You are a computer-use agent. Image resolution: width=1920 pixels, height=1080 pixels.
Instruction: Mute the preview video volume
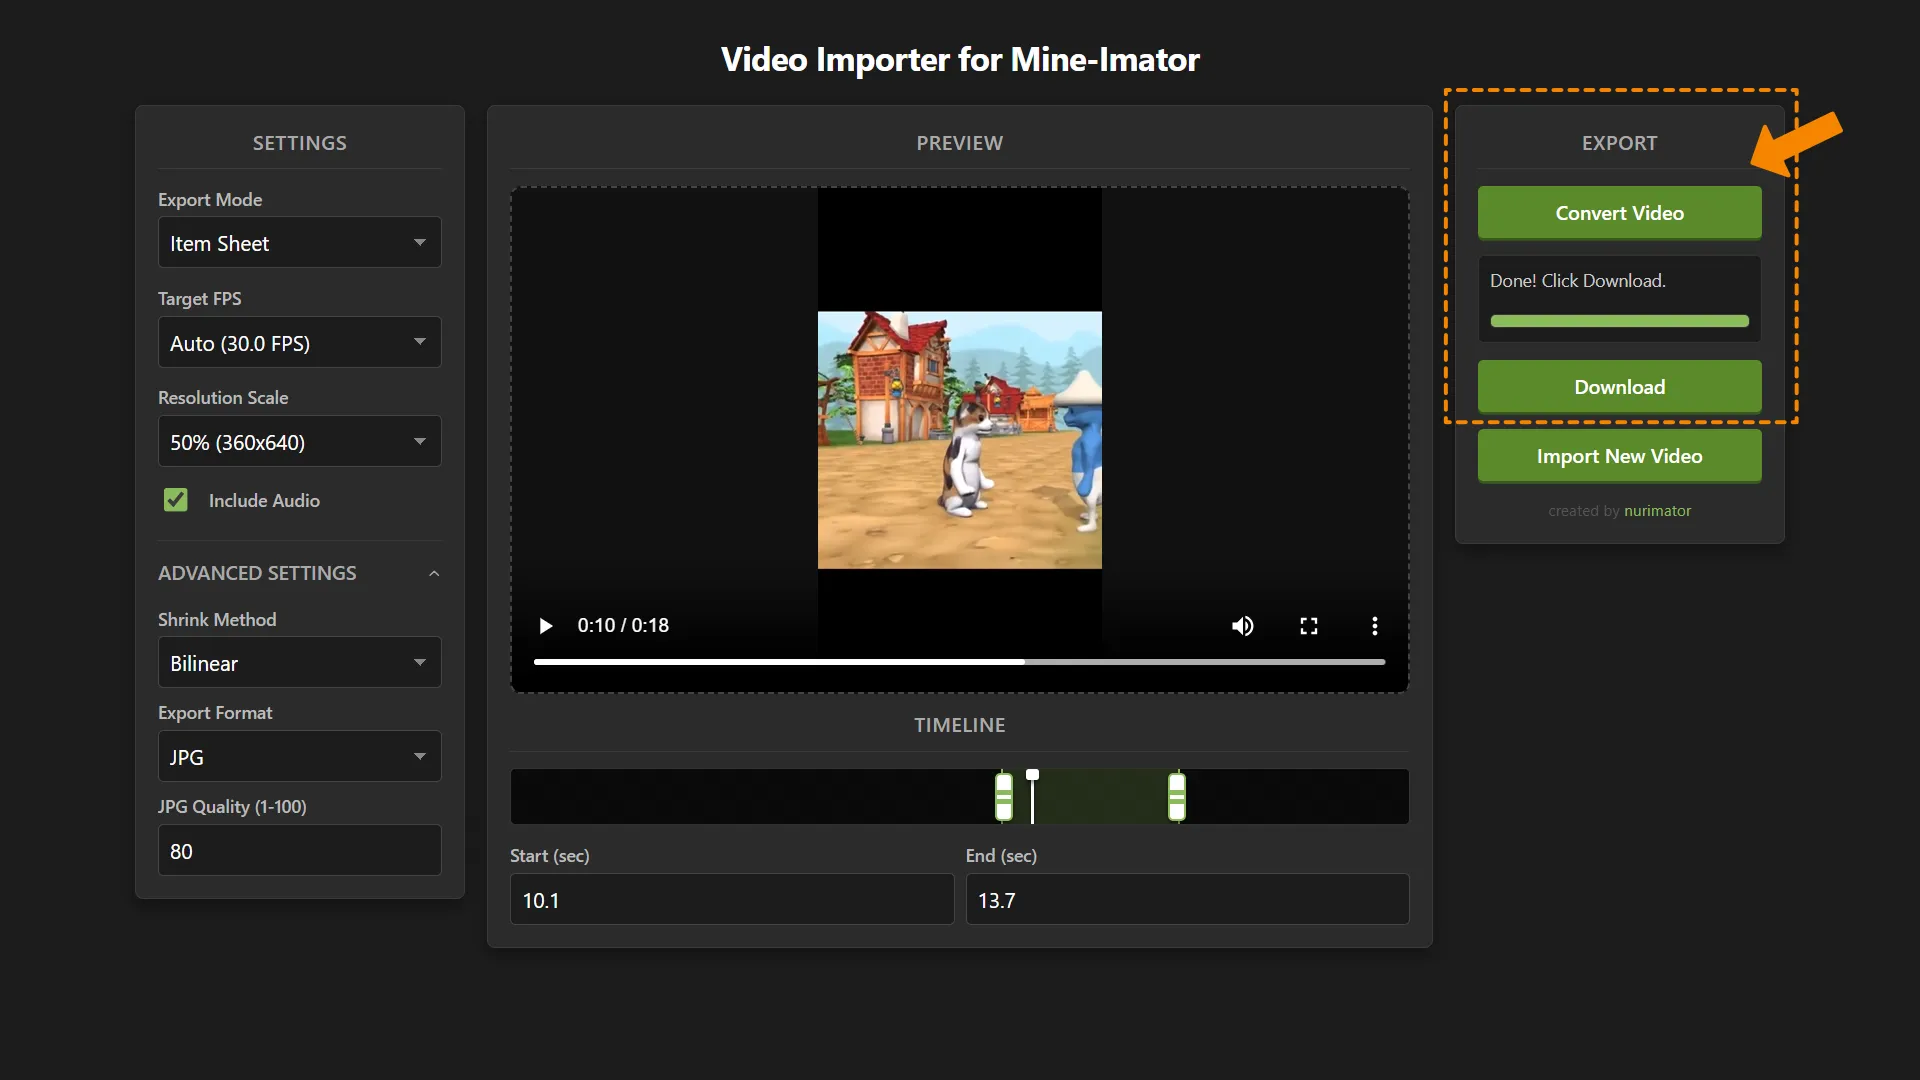pos(1242,626)
